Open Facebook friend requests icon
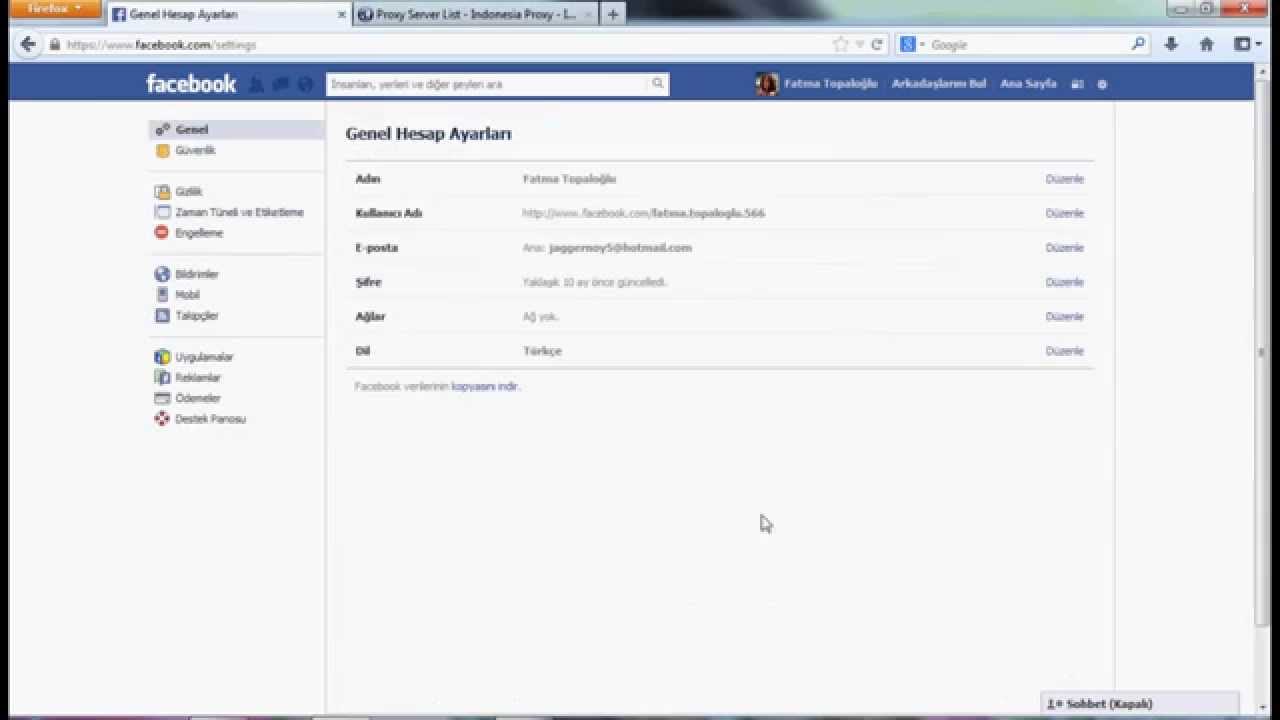1280x720 pixels. point(256,85)
